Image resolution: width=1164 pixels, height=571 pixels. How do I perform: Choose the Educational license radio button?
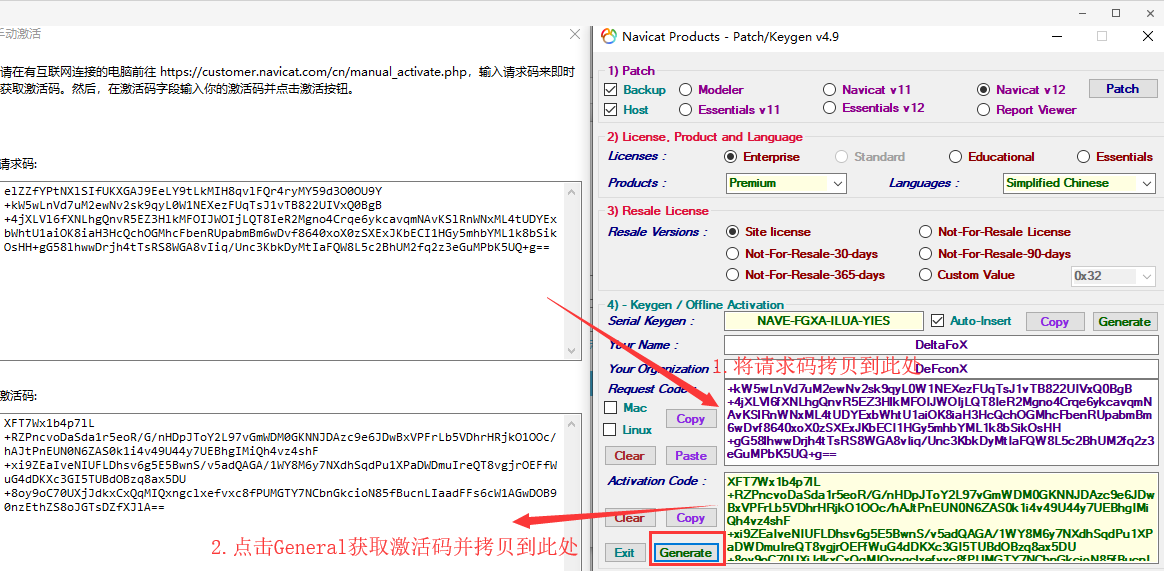pos(955,157)
